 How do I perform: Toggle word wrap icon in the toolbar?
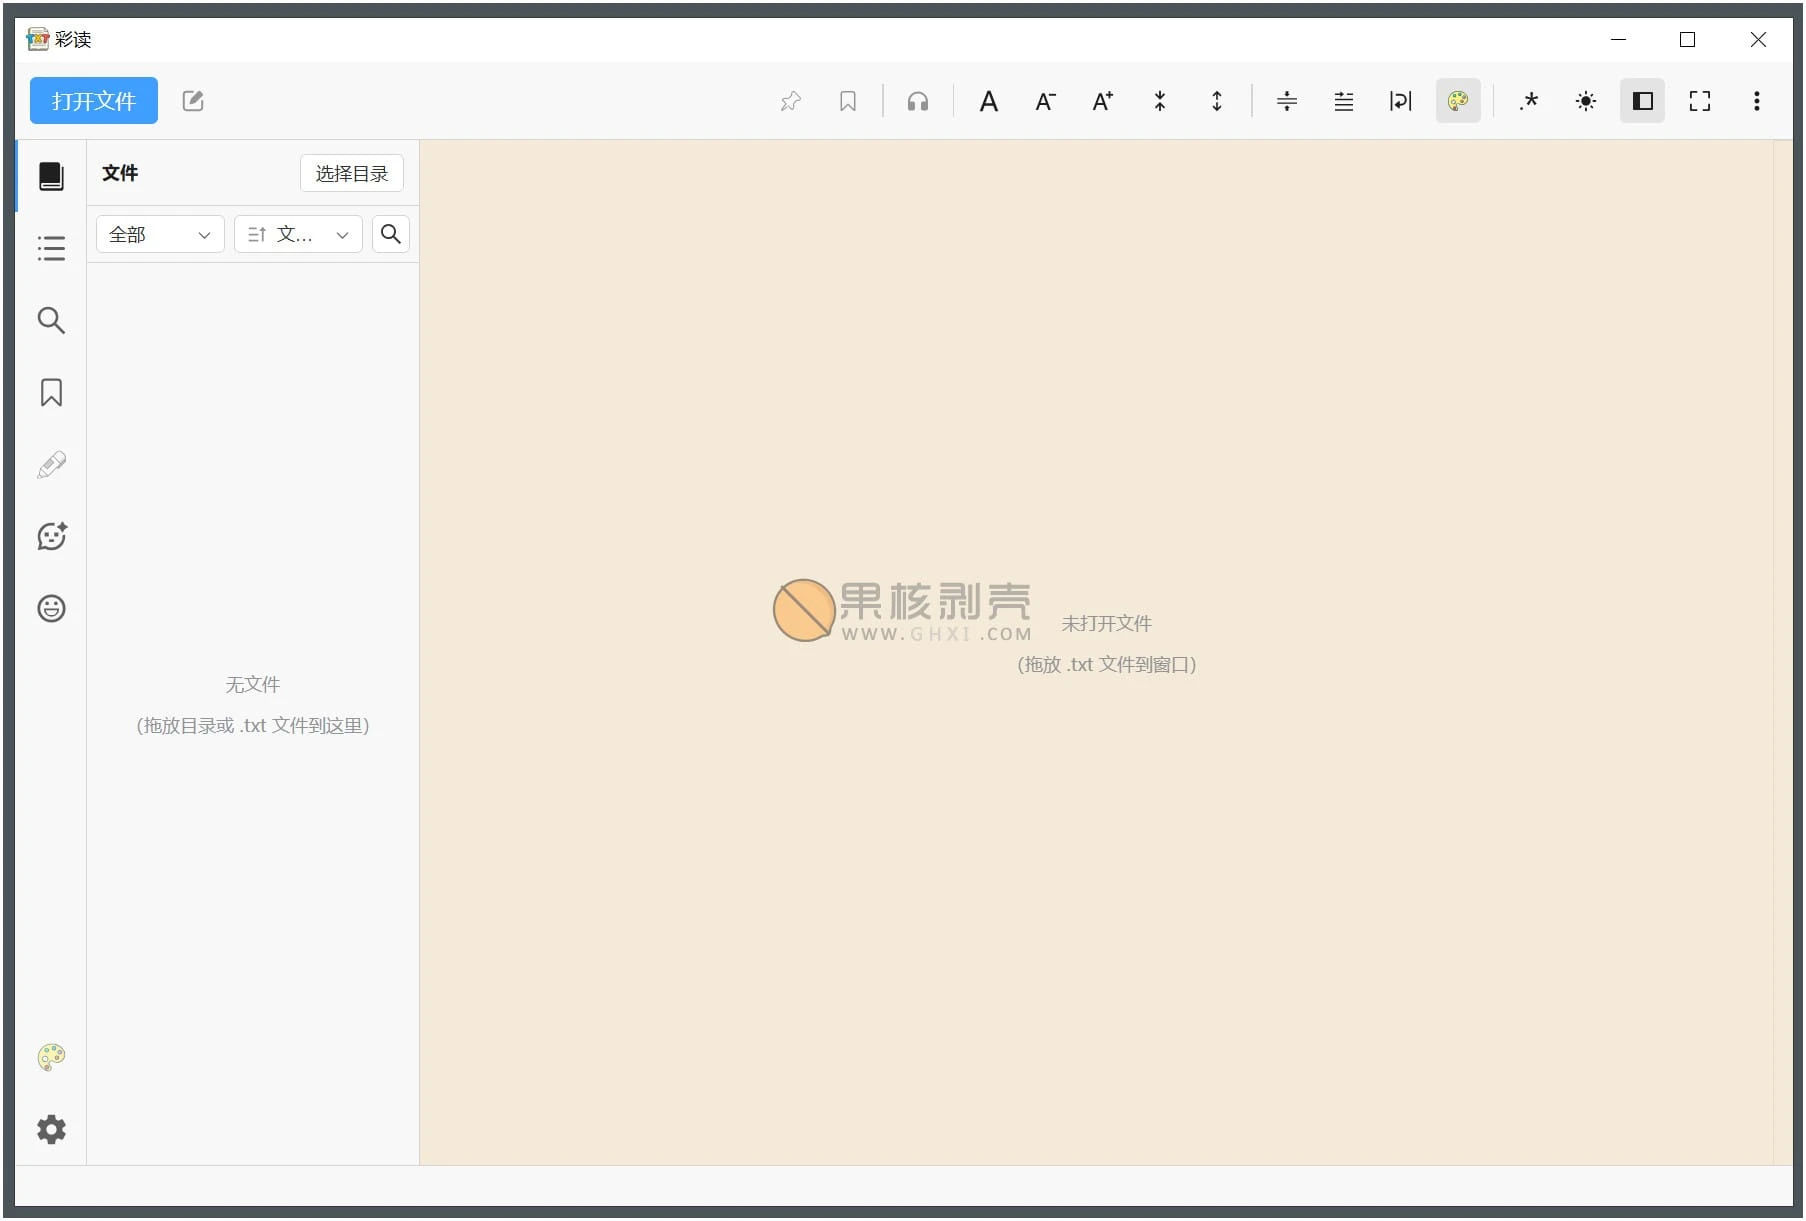1401,101
